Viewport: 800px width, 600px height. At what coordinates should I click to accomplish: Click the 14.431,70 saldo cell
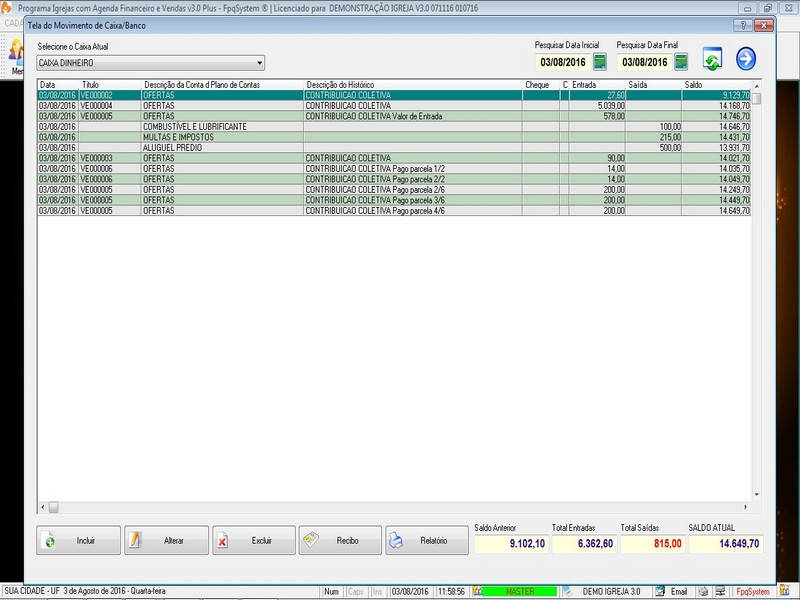[716, 137]
